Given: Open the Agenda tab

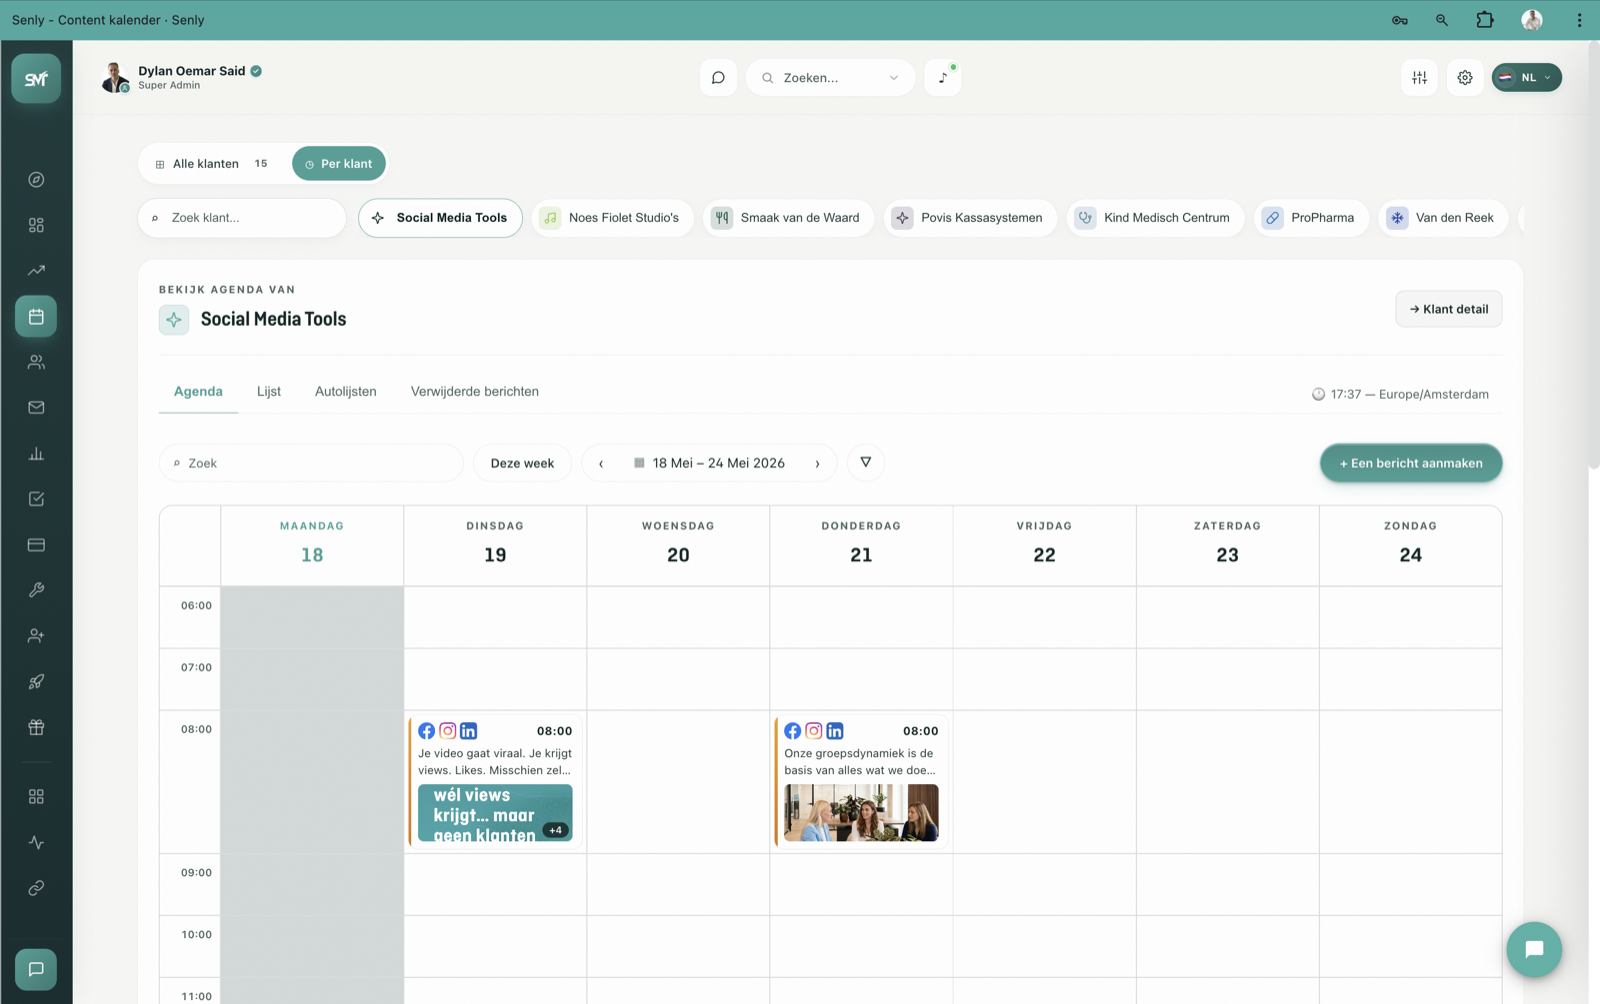Looking at the screenshot, I should point(198,392).
